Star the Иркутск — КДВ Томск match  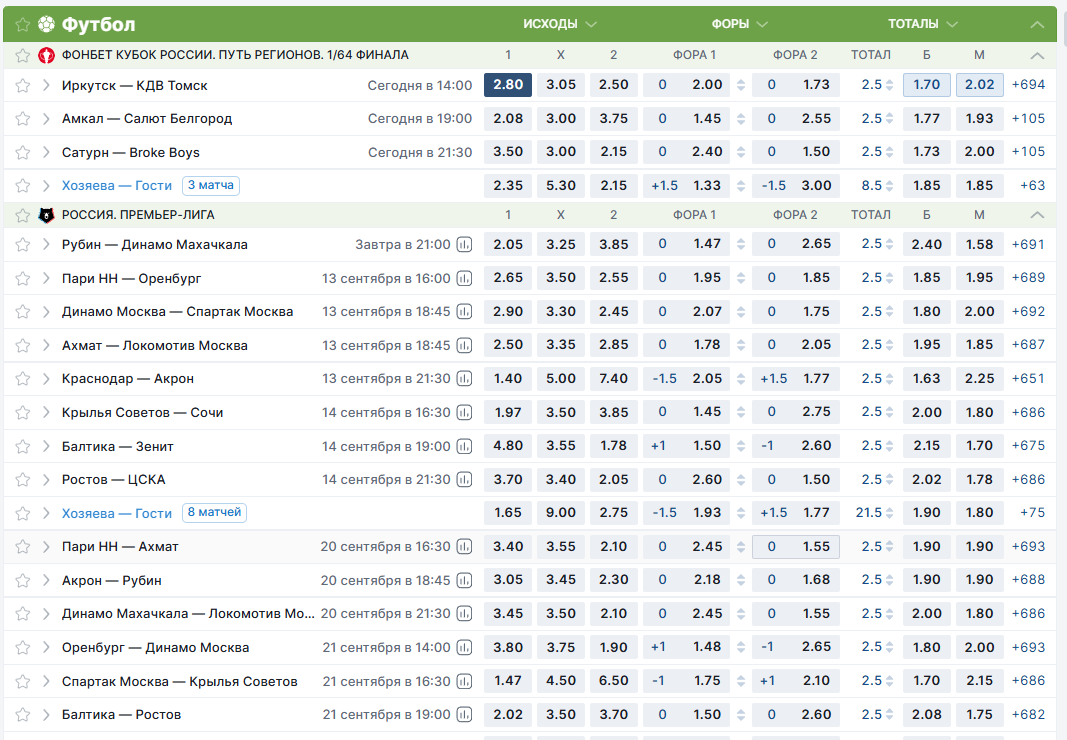coord(22,85)
